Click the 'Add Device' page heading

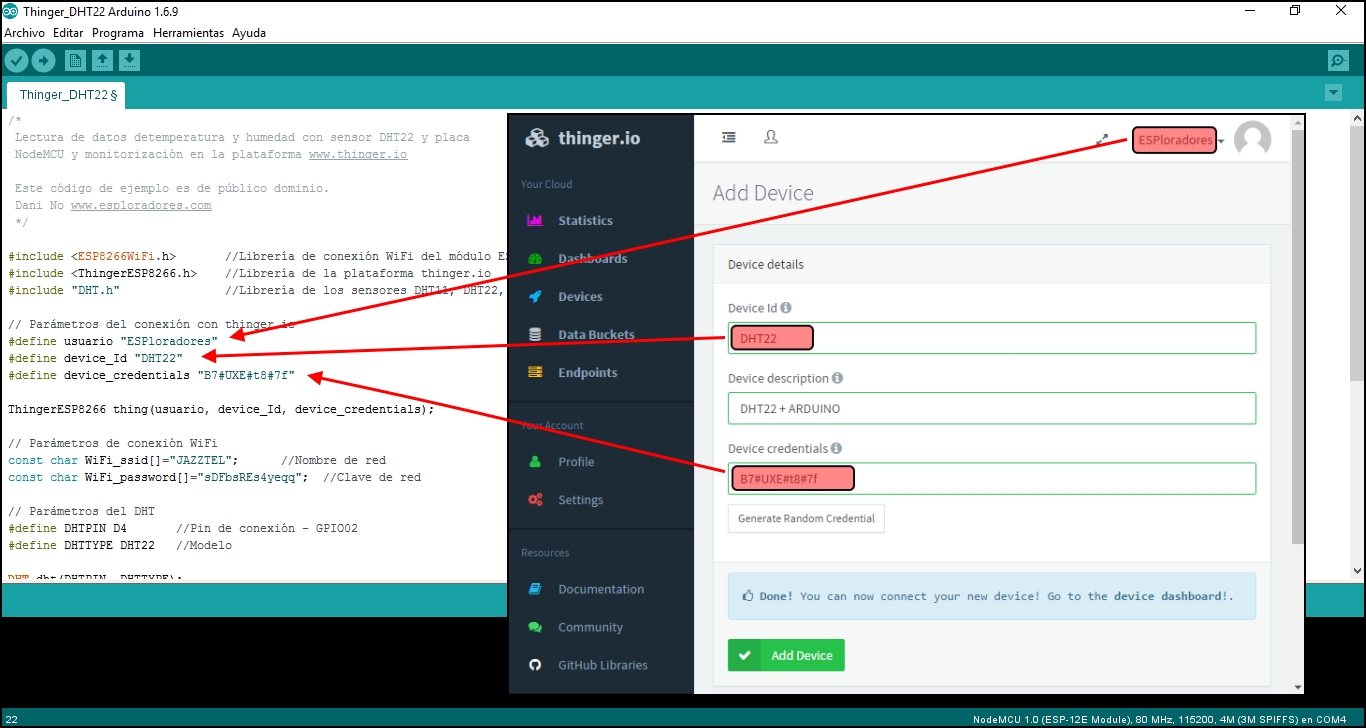pyautogui.click(x=763, y=193)
